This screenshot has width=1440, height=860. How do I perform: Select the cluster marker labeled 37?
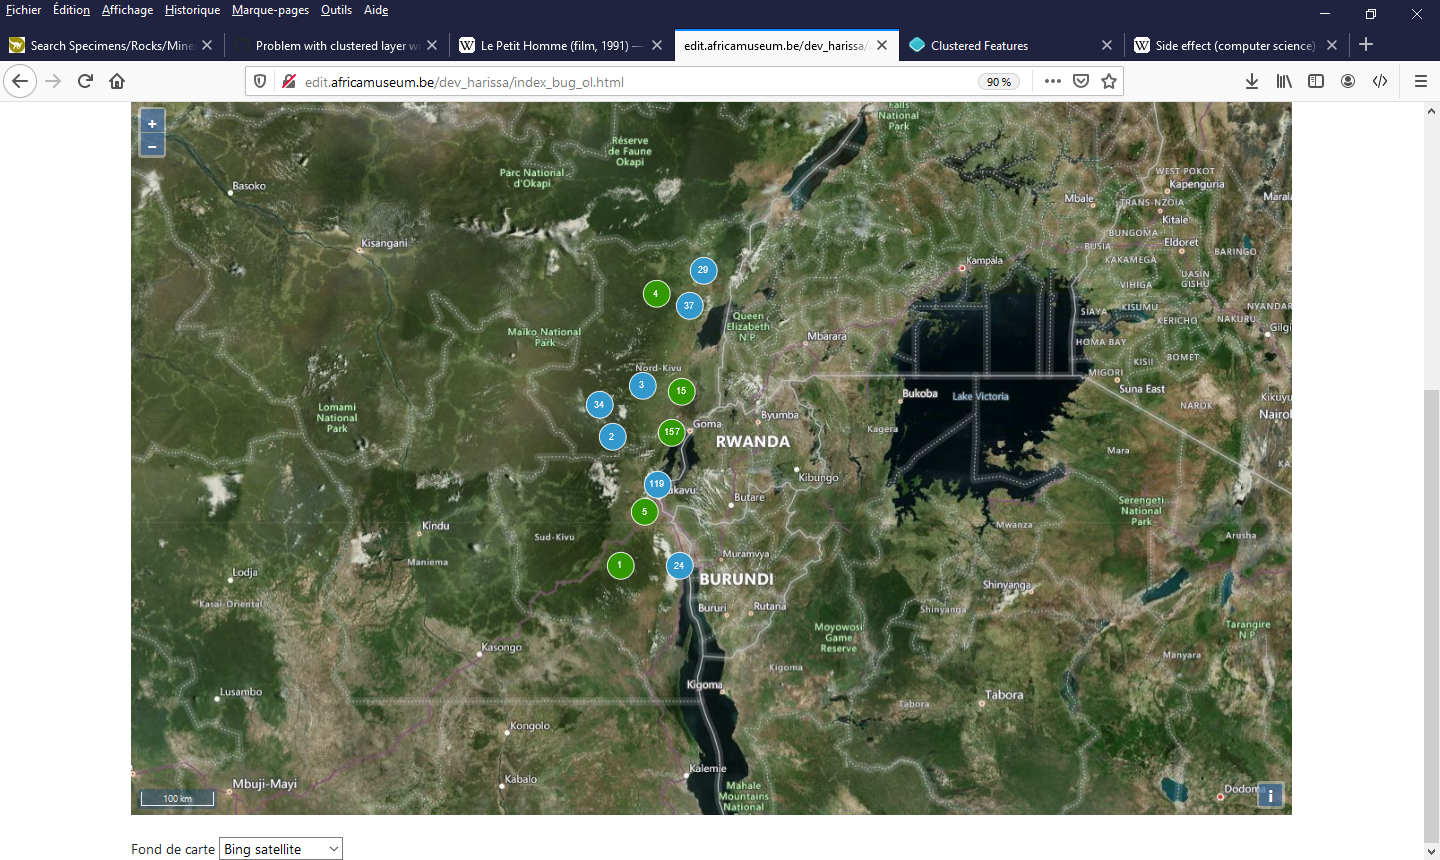[689, 306]
